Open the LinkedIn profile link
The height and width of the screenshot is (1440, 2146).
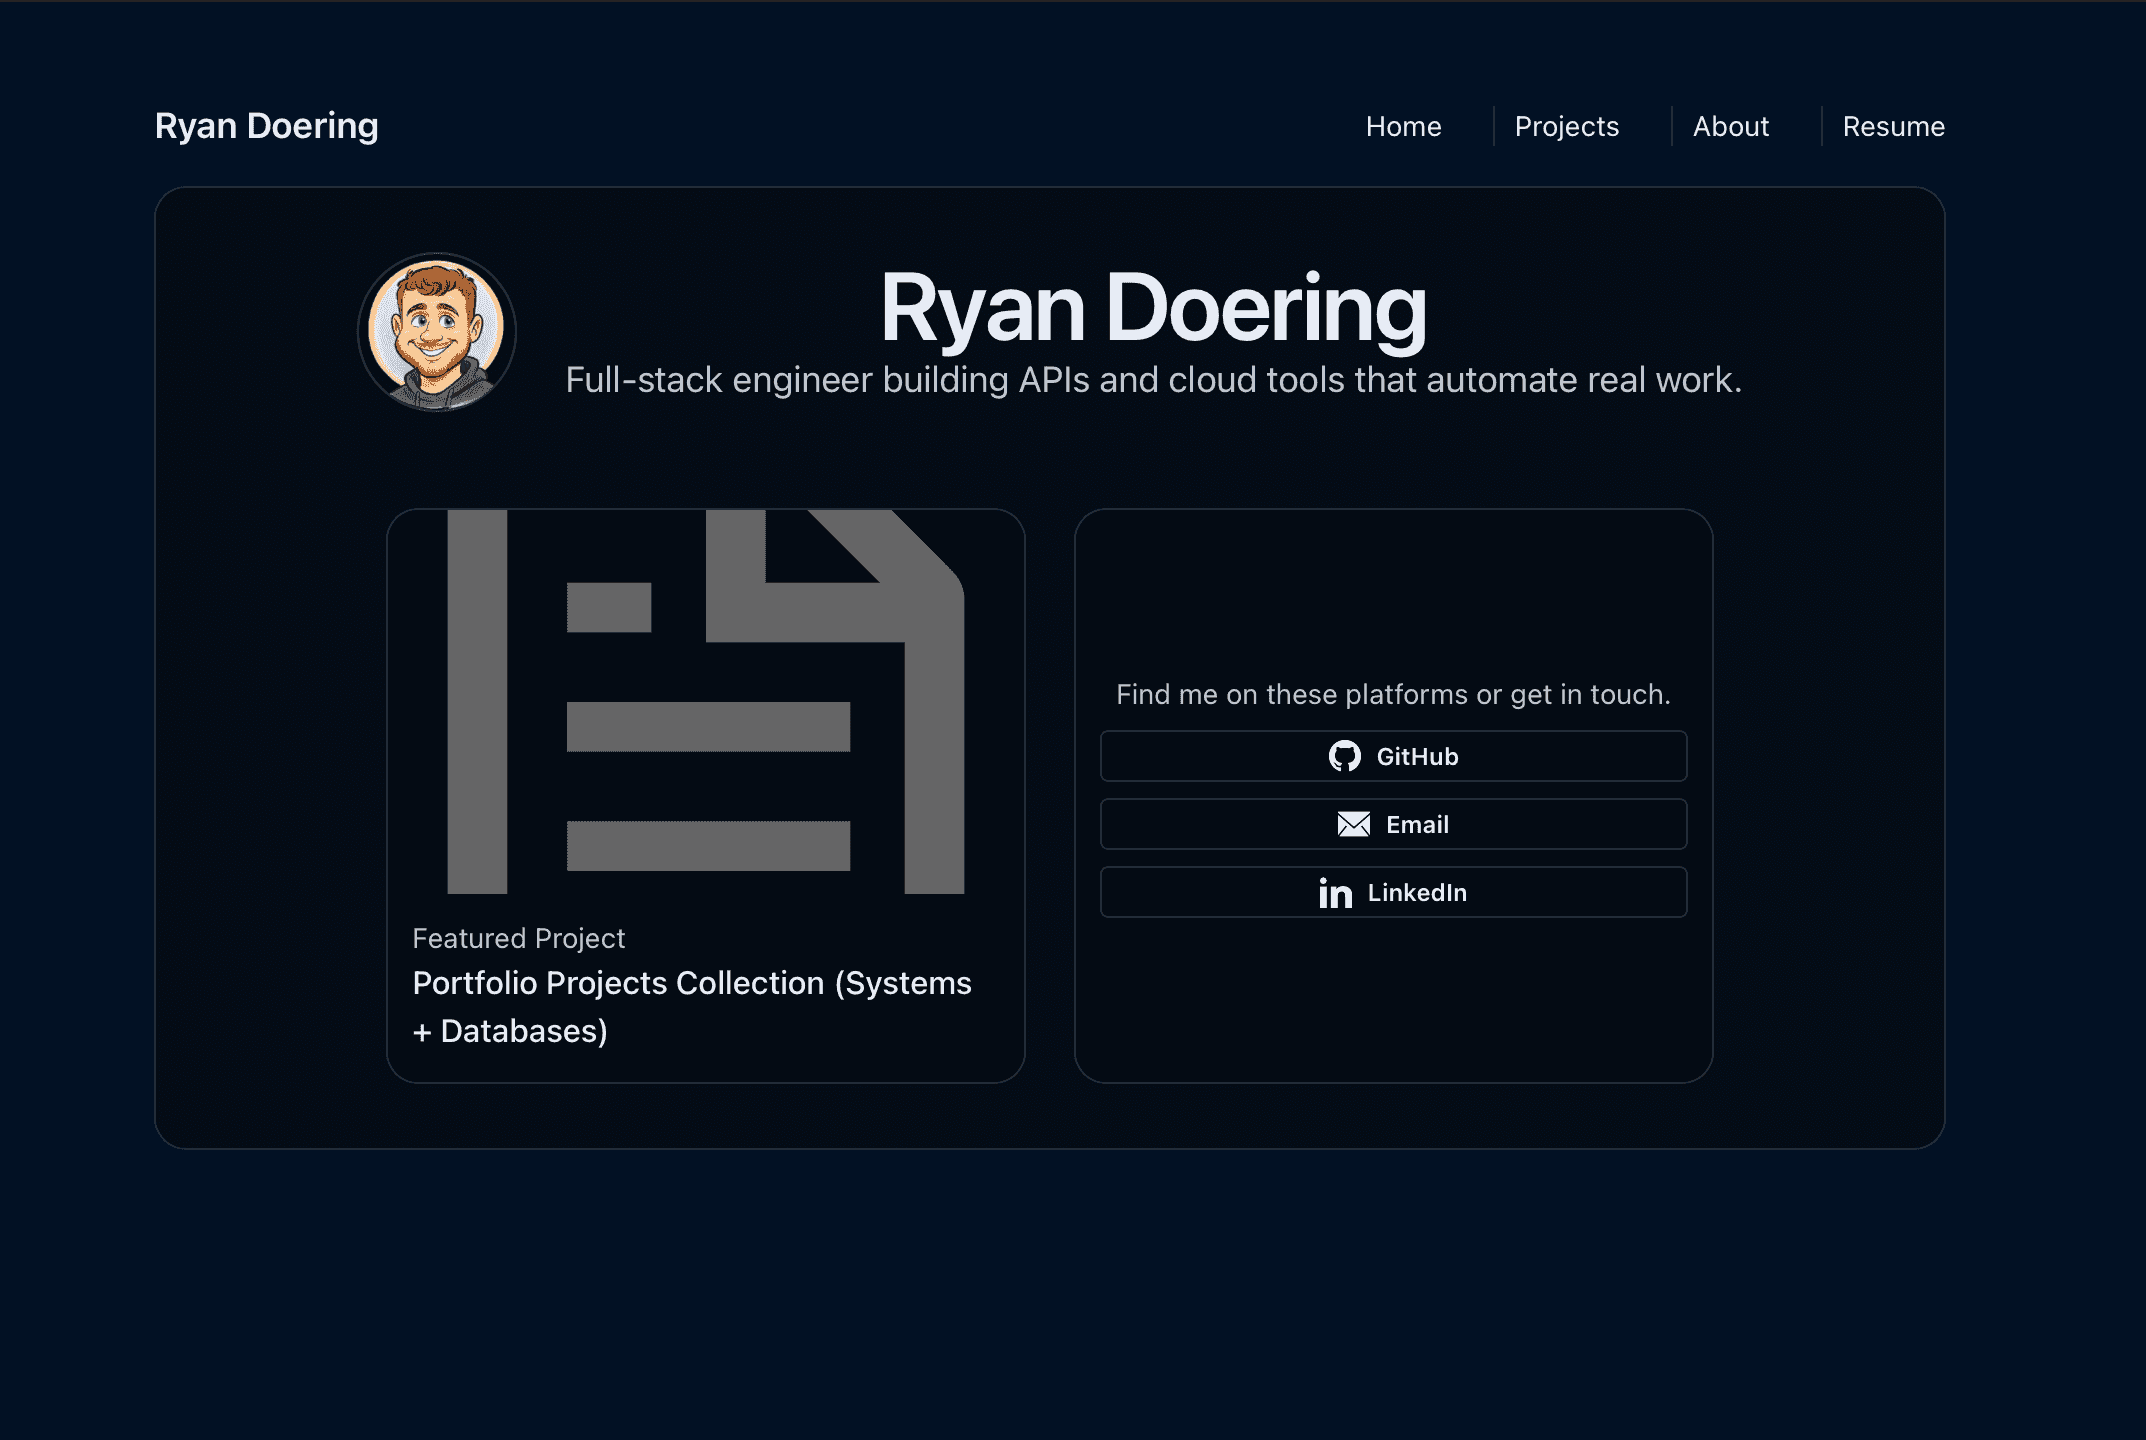(x=1392, y=892)
